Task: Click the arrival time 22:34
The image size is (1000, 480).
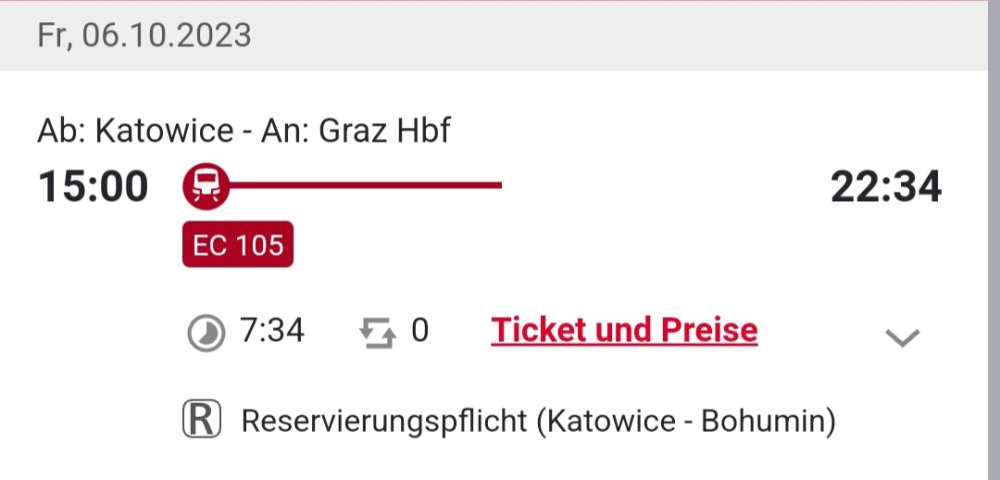Action: pyautogui.click(x=886, y=187)
